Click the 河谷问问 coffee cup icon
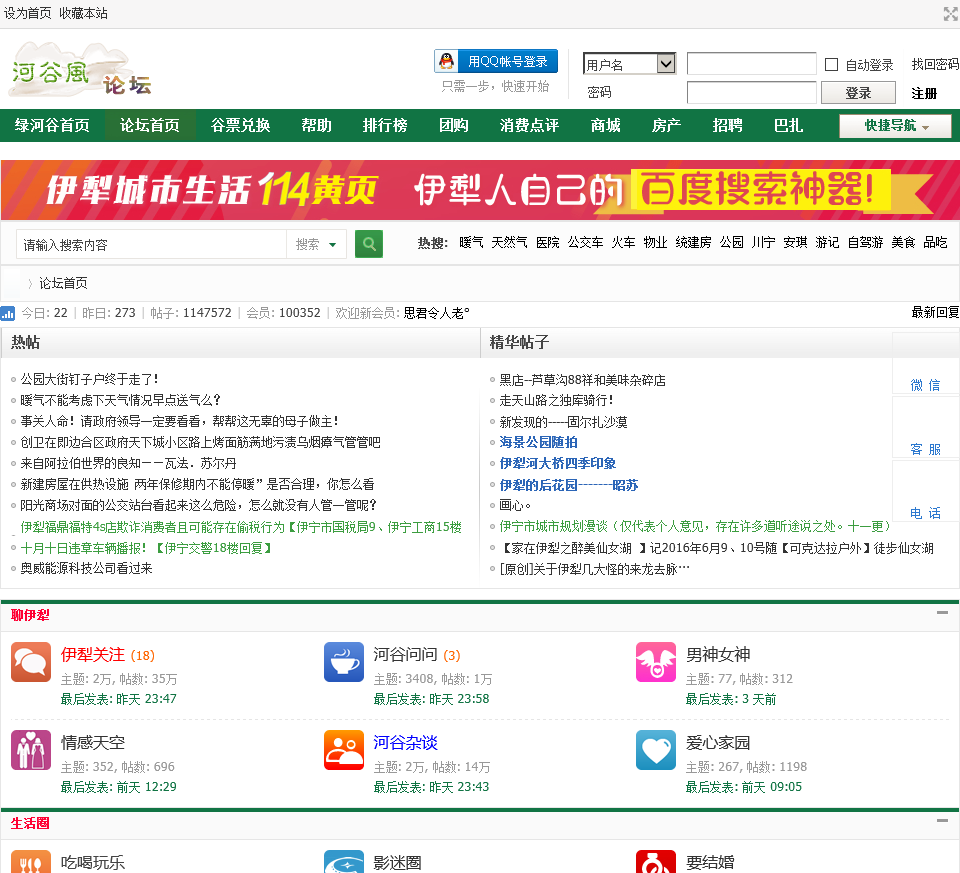 point(344,662)
